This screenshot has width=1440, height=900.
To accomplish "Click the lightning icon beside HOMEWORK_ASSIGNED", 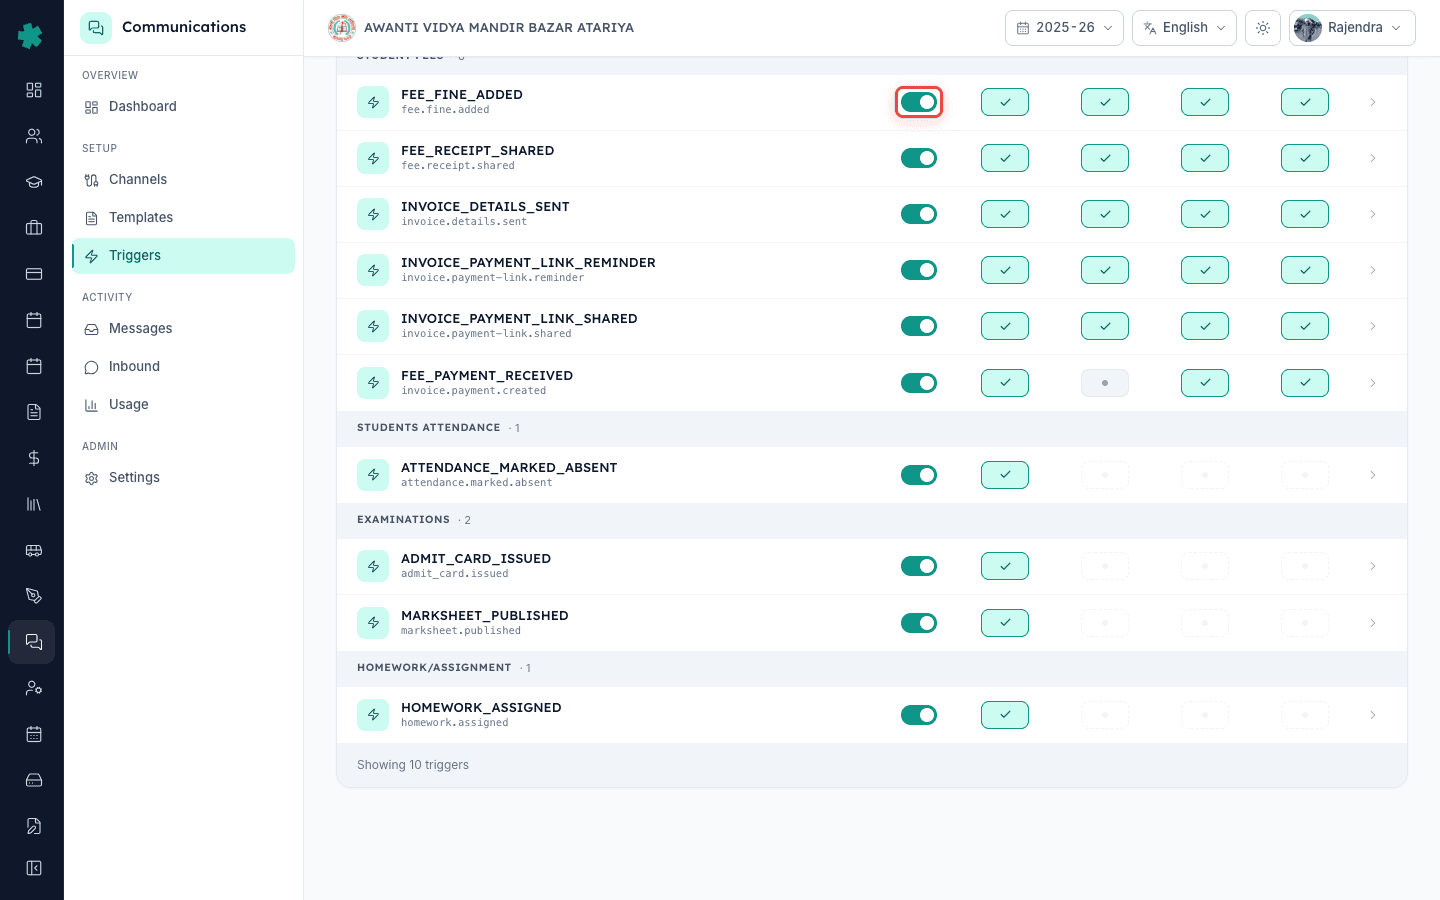I will pos(373,715).
